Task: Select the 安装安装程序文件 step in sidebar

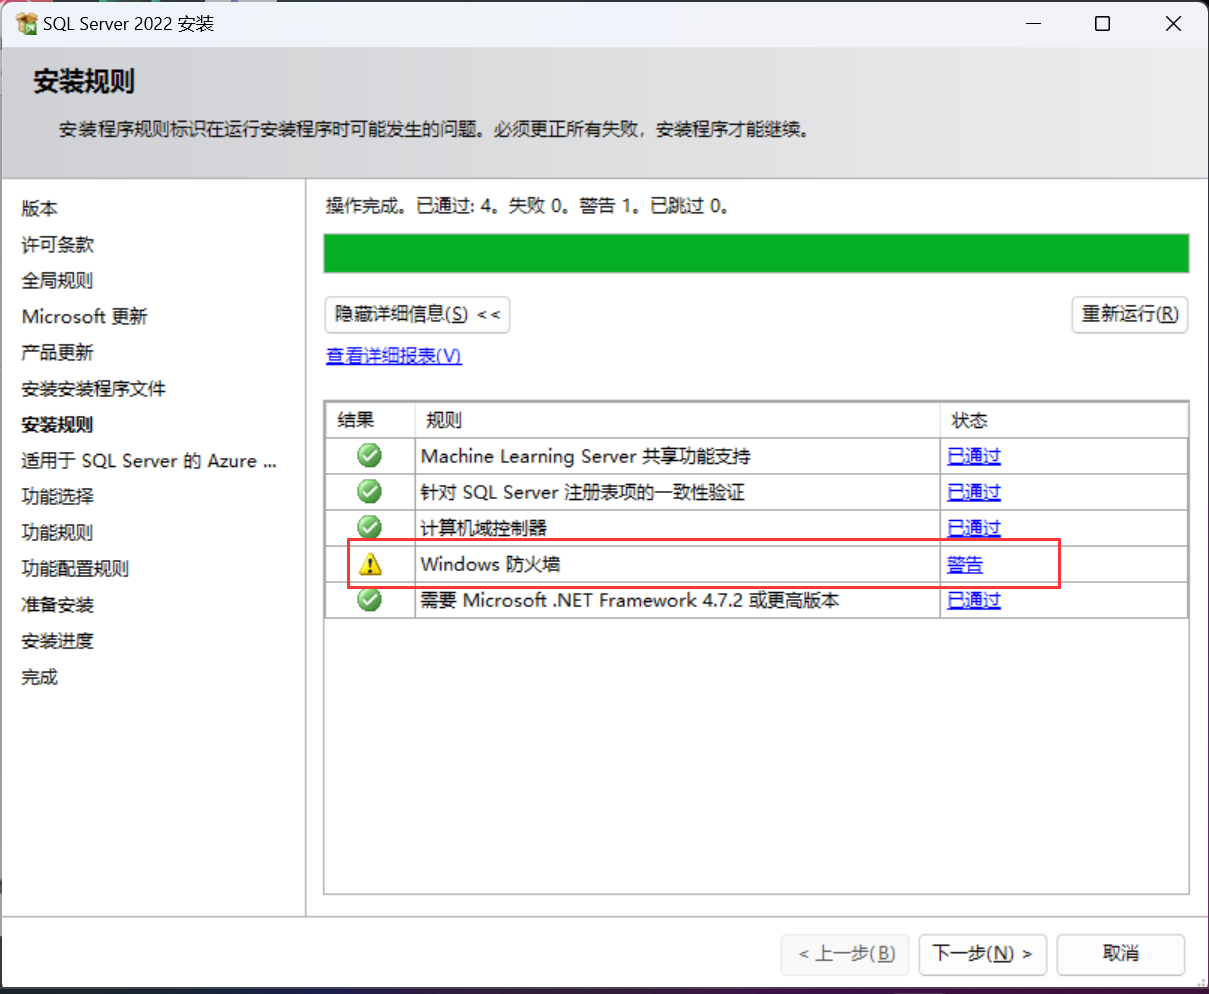Action: (94, 388)
